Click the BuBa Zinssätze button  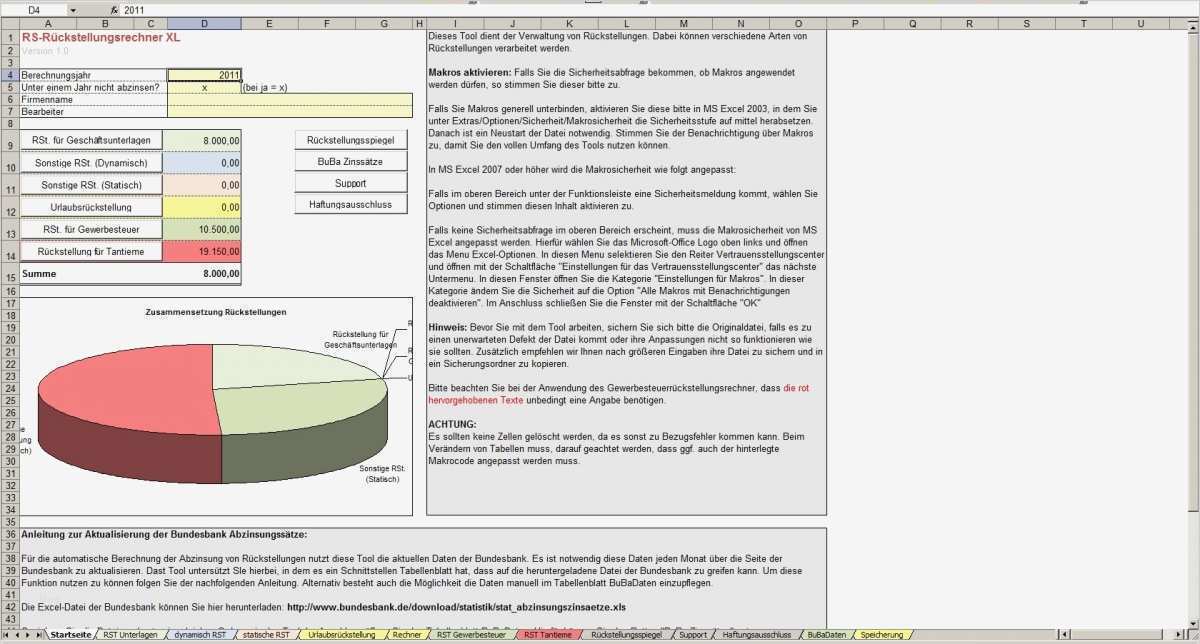click(351, 161)
